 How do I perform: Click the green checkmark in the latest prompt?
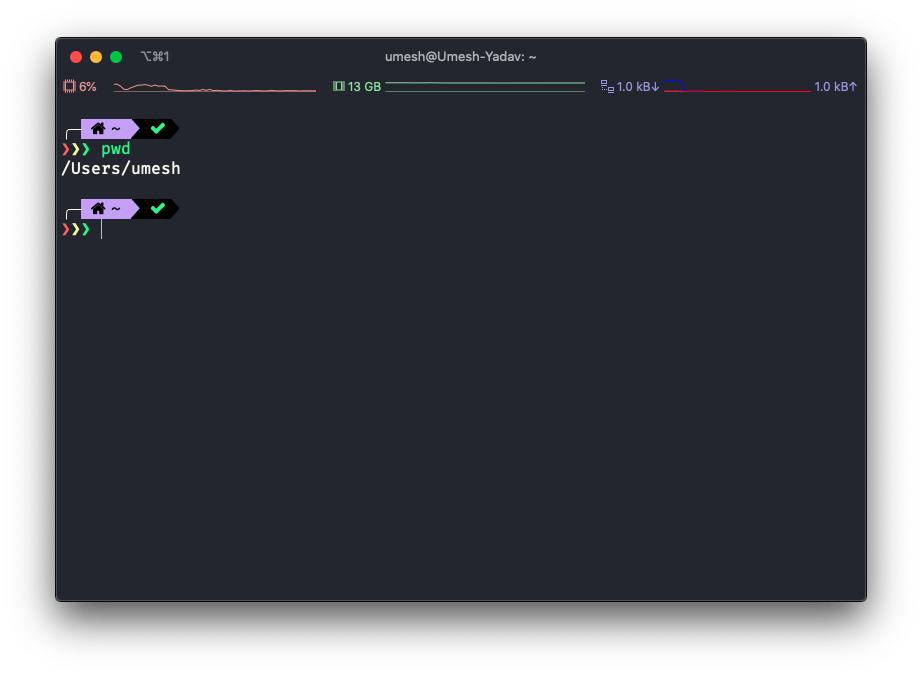pyautogui.click(x=157, y=209)
